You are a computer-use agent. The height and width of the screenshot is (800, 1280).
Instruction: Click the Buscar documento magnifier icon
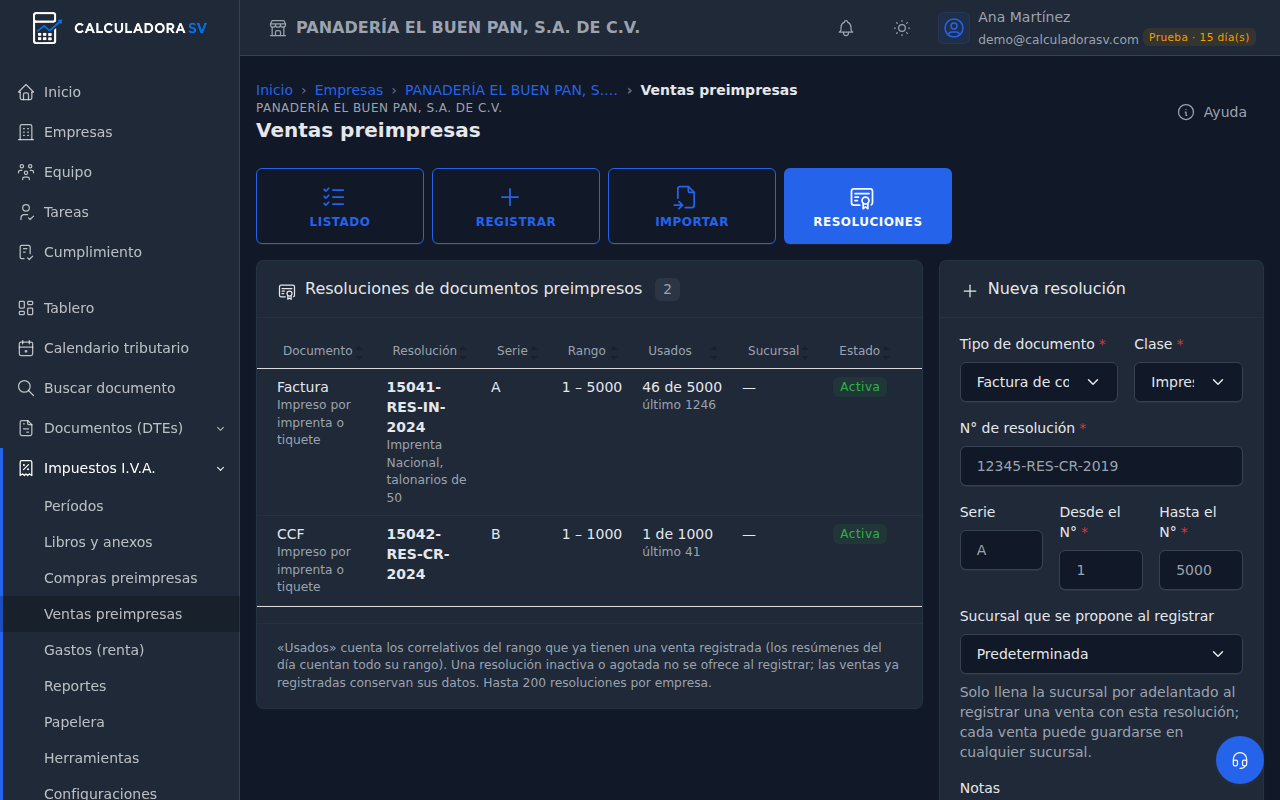[x=26, y=388]
